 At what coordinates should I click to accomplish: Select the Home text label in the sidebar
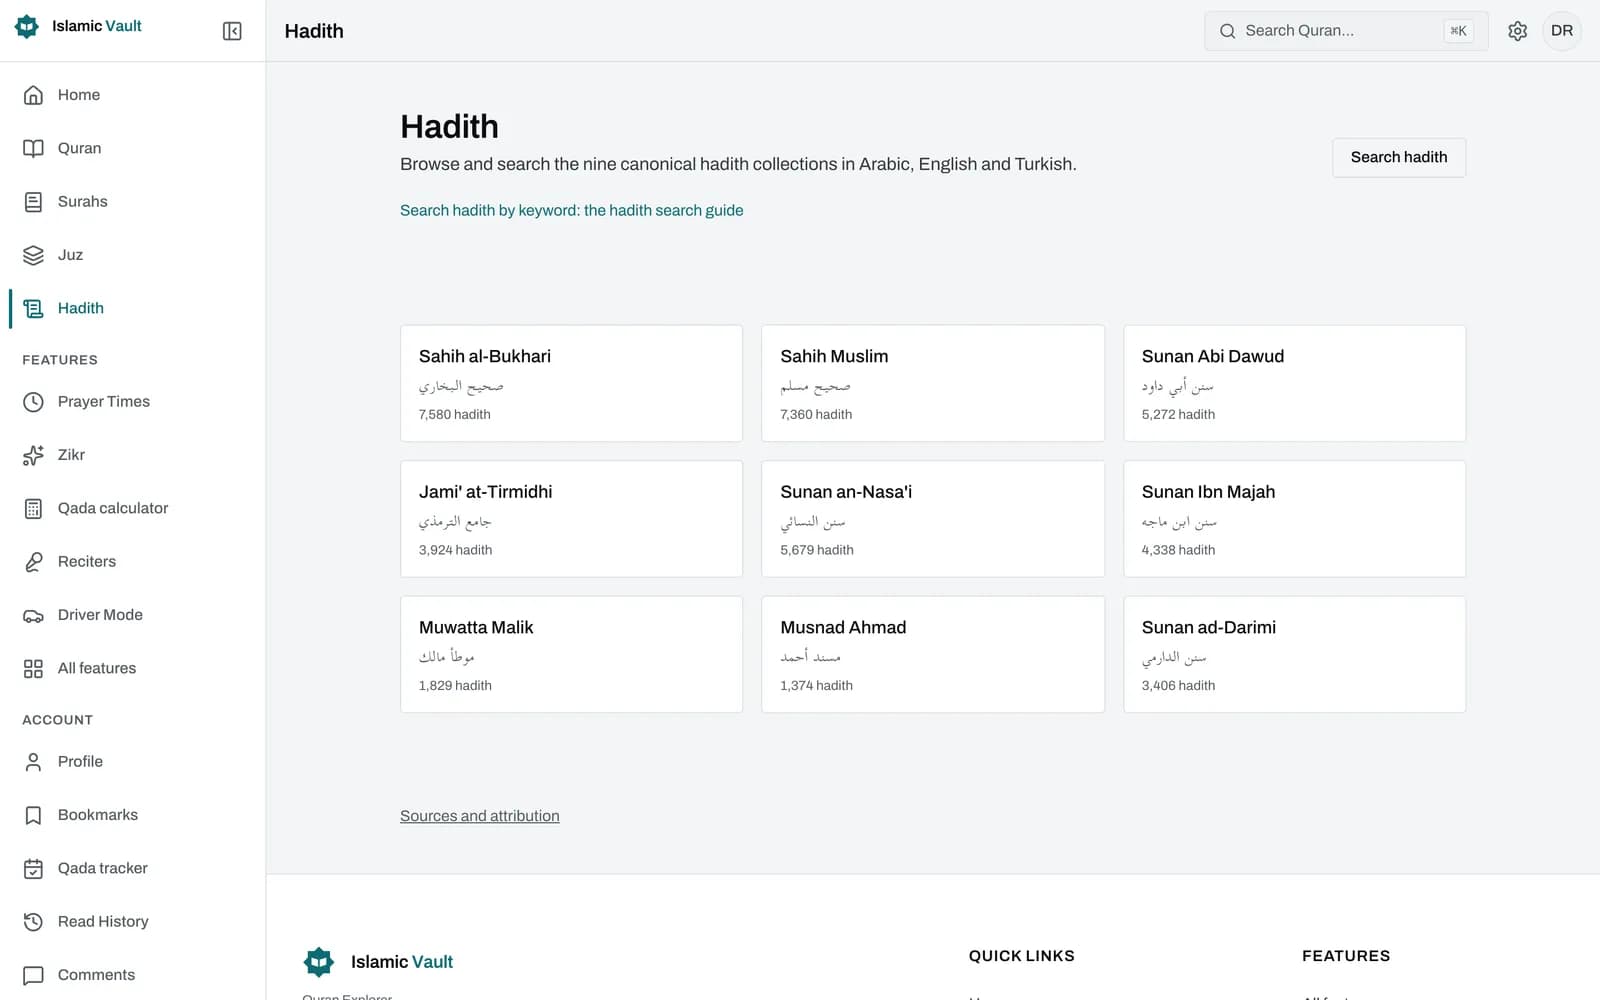coord(79,95)
